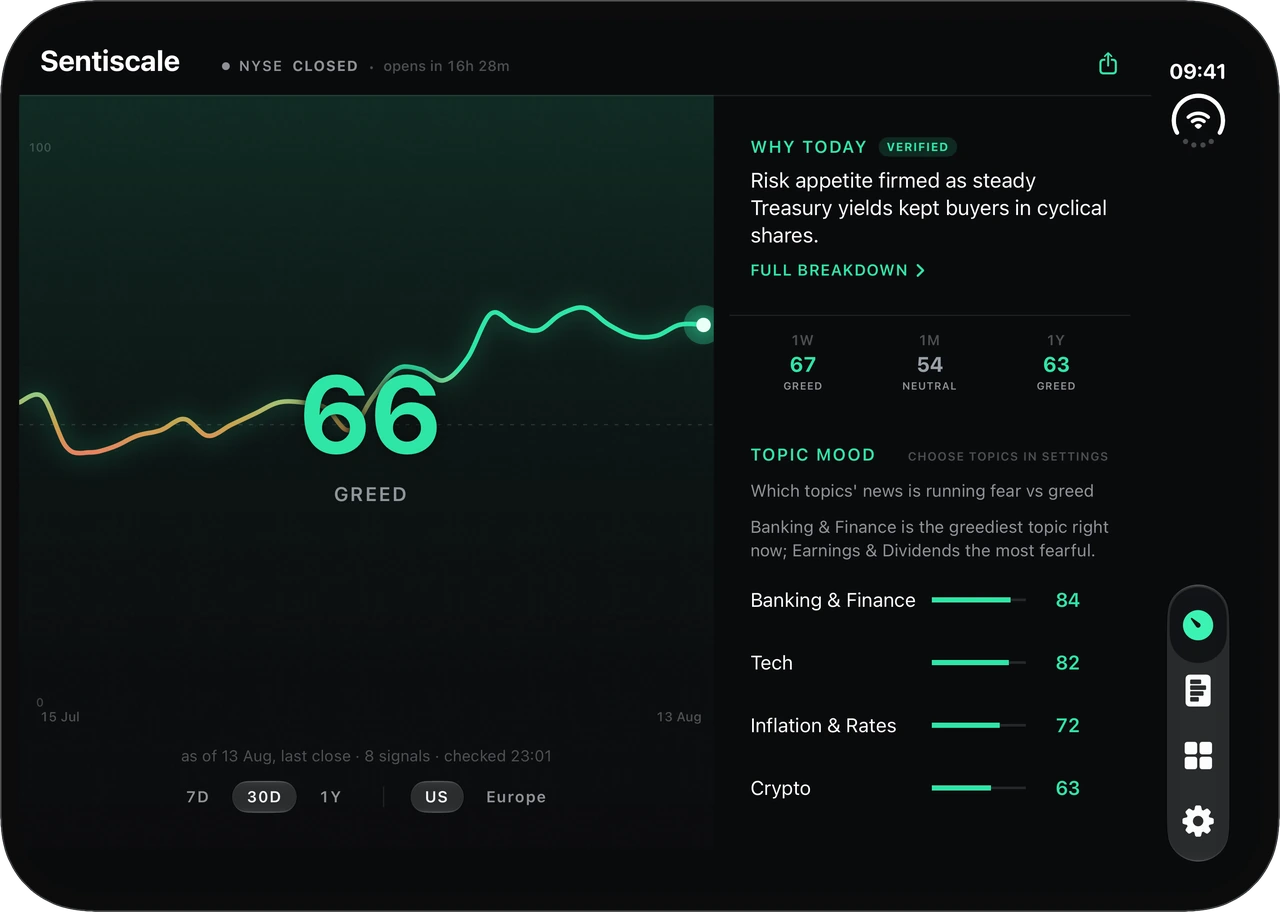The image size is (1280, 912).
Task: Open the 1W 67 Greed stat
Action: click(803, 362)
